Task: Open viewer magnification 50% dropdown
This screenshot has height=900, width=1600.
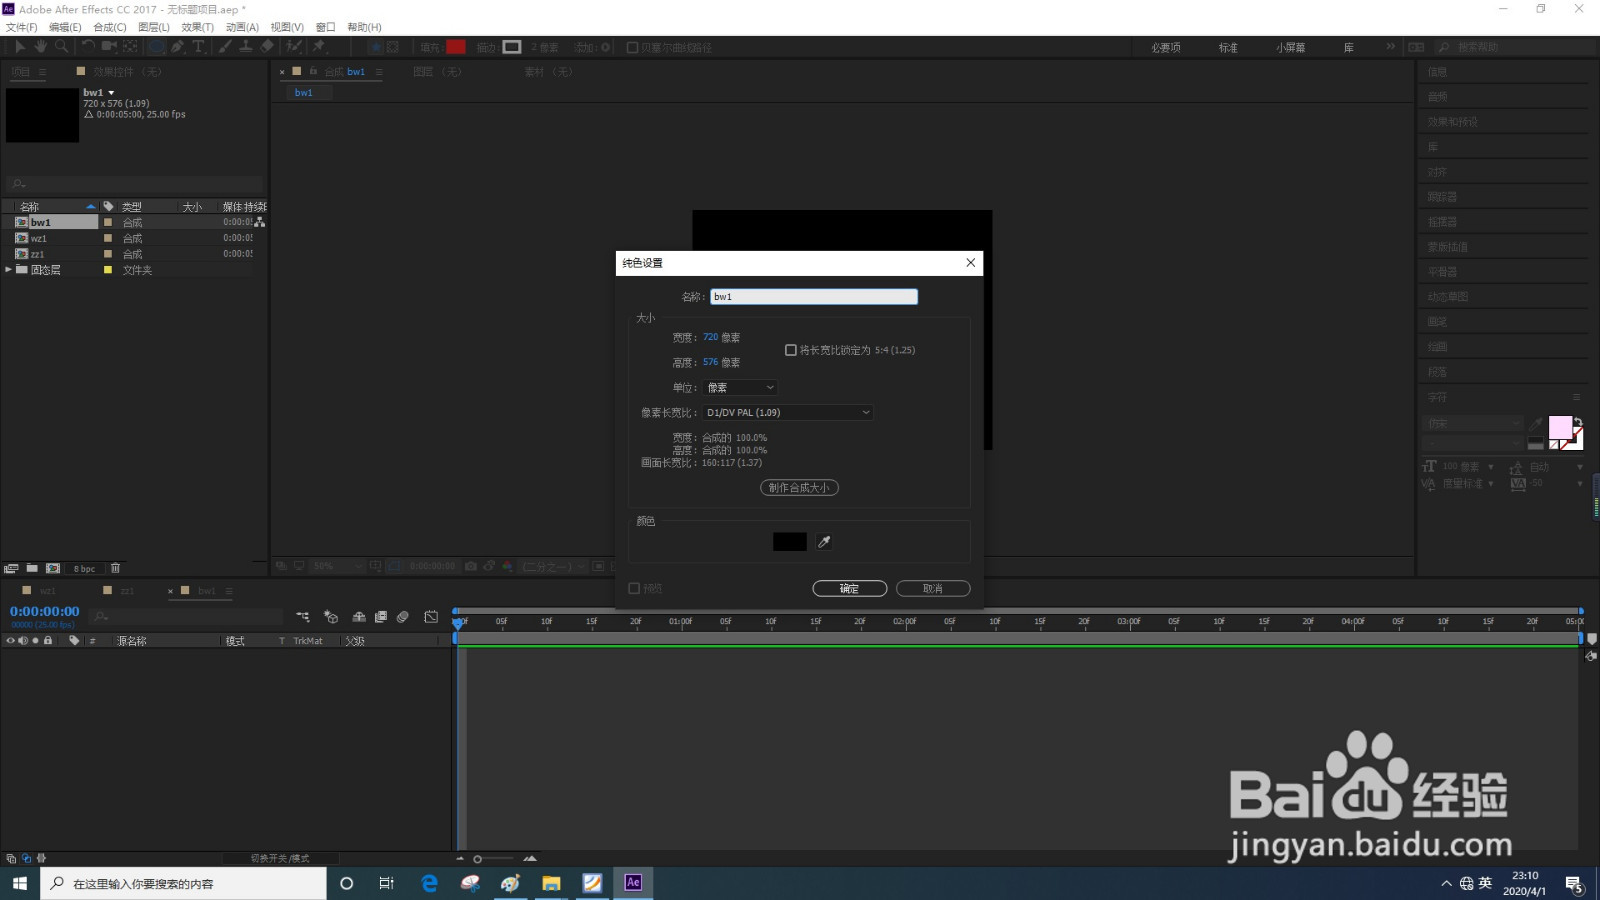Action: pos(338,566)
